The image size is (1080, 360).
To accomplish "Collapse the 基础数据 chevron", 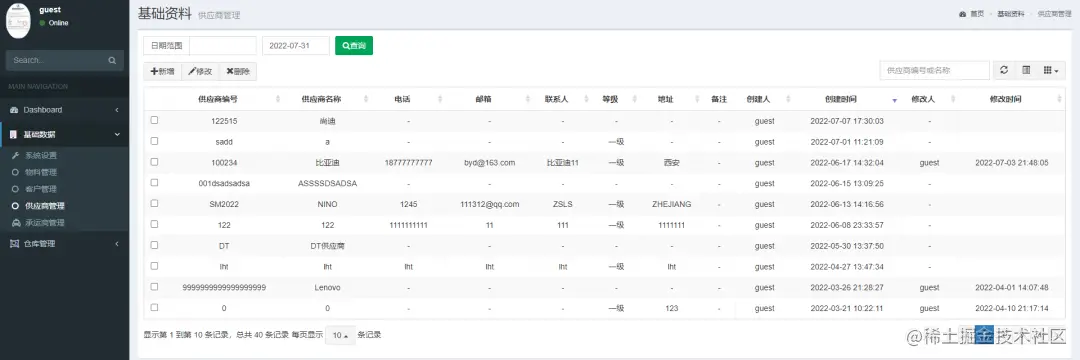I will click(x=116, y=135).
